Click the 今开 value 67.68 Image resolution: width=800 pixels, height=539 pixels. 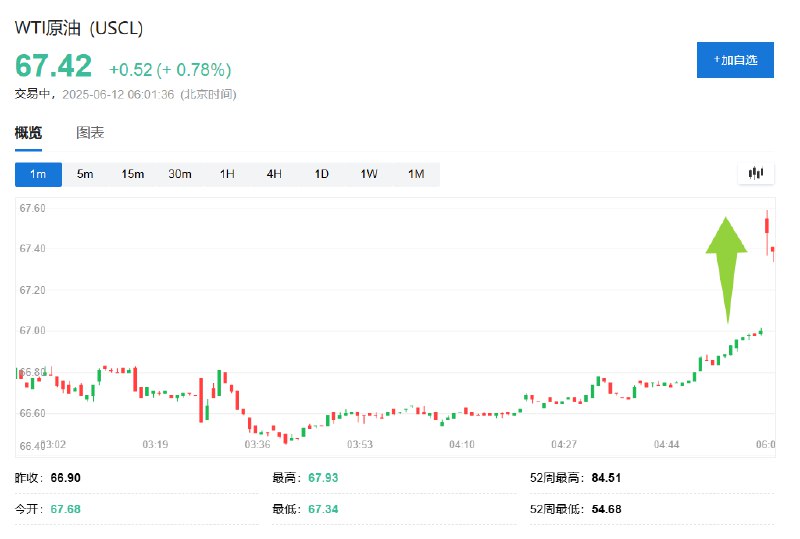click(x=65, y=509)
